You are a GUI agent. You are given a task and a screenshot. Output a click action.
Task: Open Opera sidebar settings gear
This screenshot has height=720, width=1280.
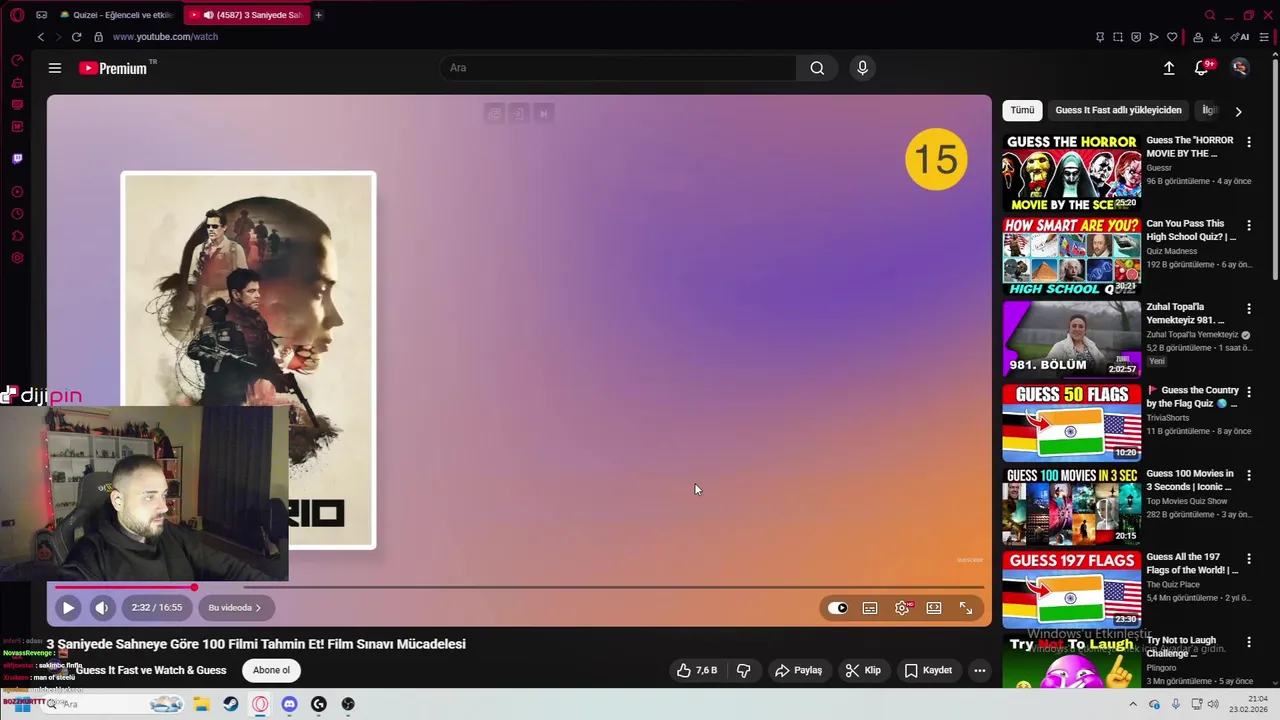click(17, 258)
